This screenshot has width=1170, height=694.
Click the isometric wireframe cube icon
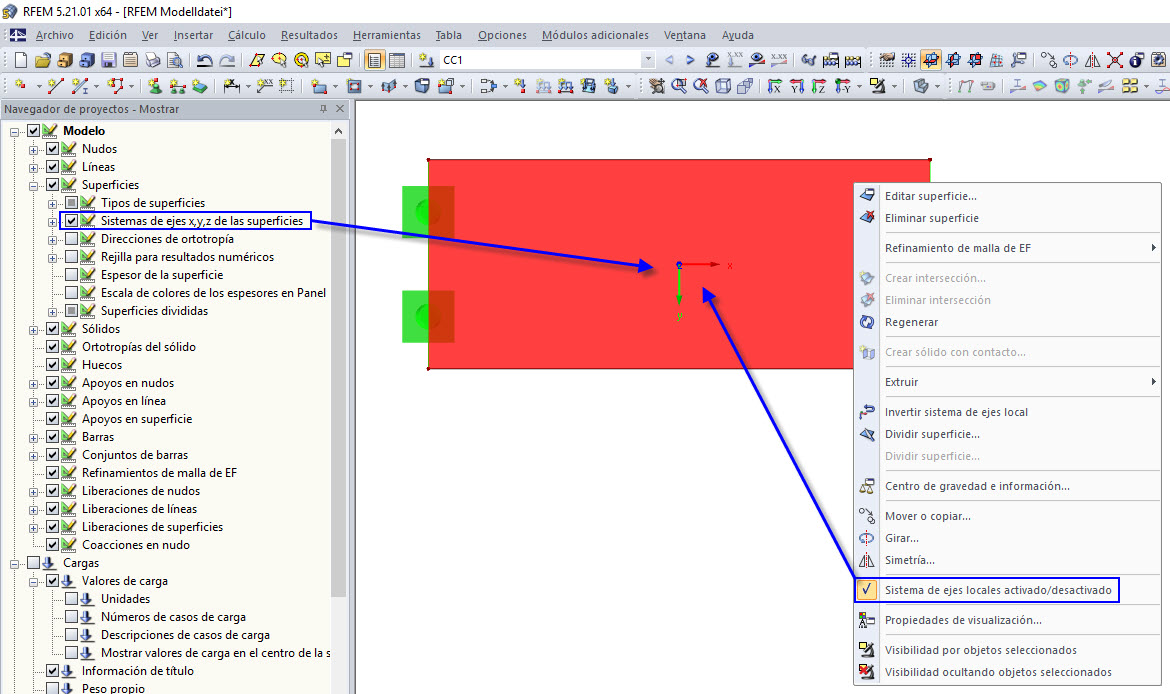(x=722, y=87)
